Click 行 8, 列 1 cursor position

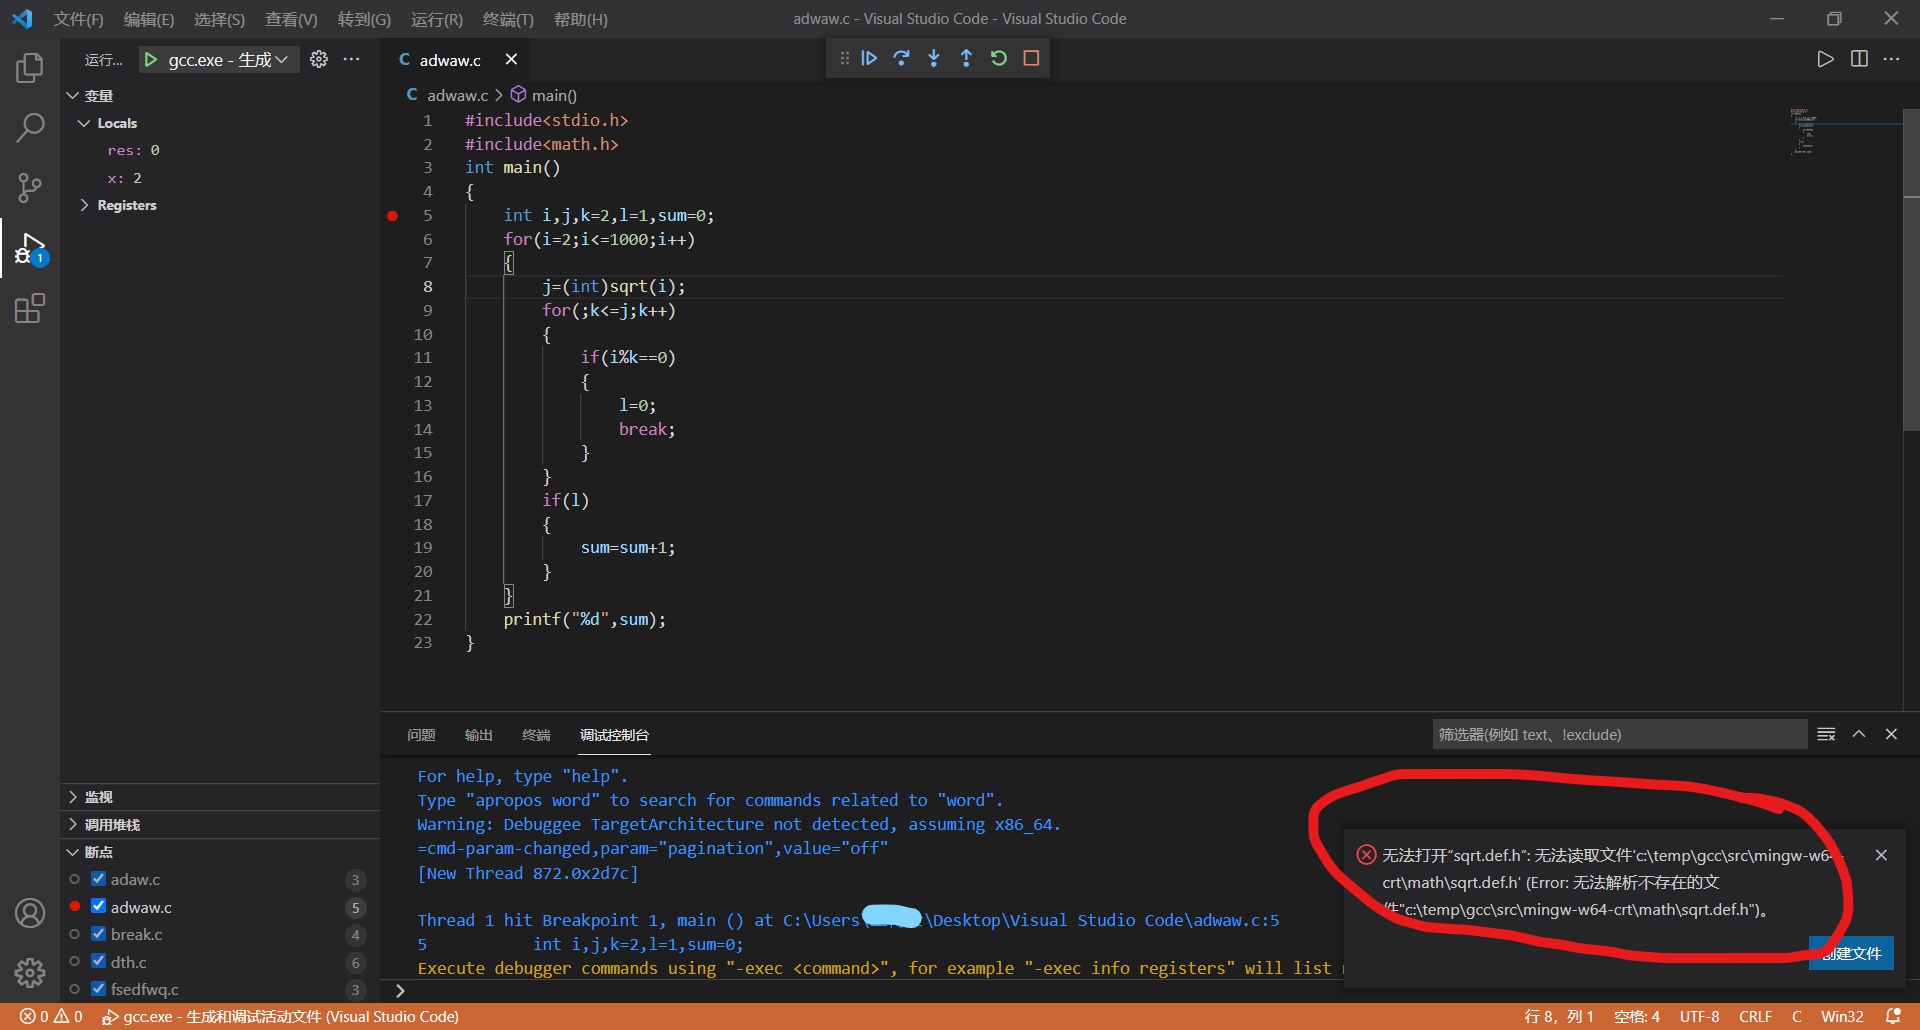coord(1558,1016)
